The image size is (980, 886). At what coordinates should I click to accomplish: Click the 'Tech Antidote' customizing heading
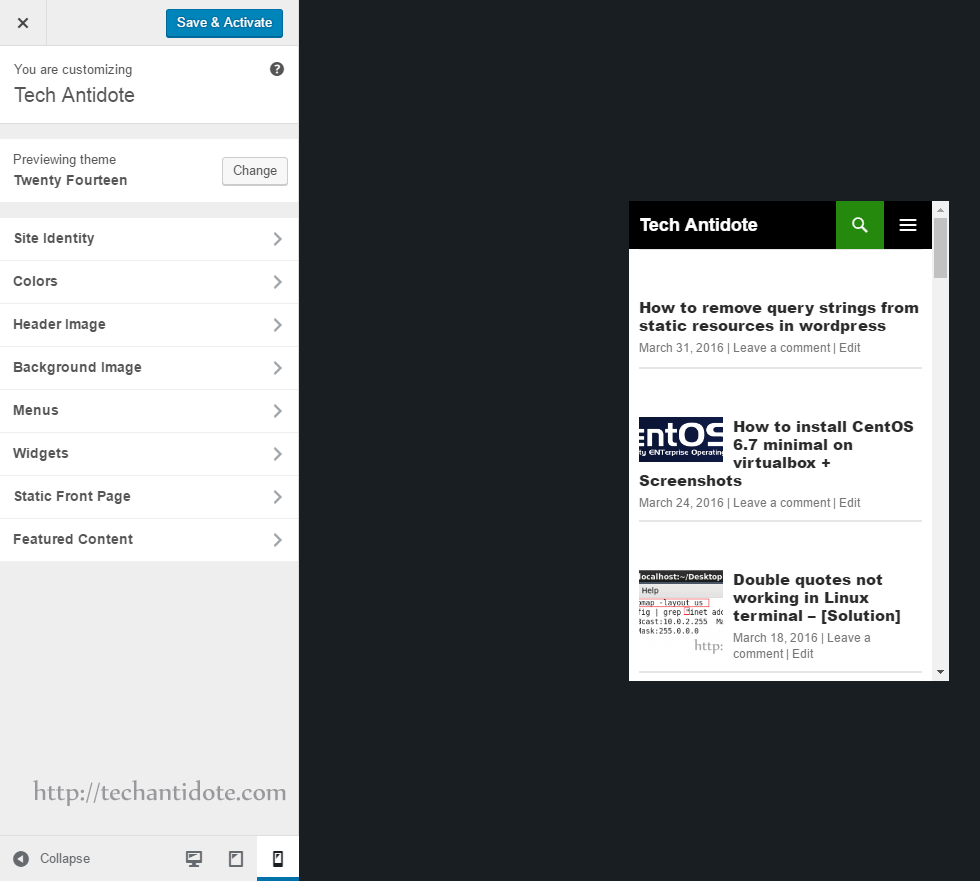coord(74,96)
